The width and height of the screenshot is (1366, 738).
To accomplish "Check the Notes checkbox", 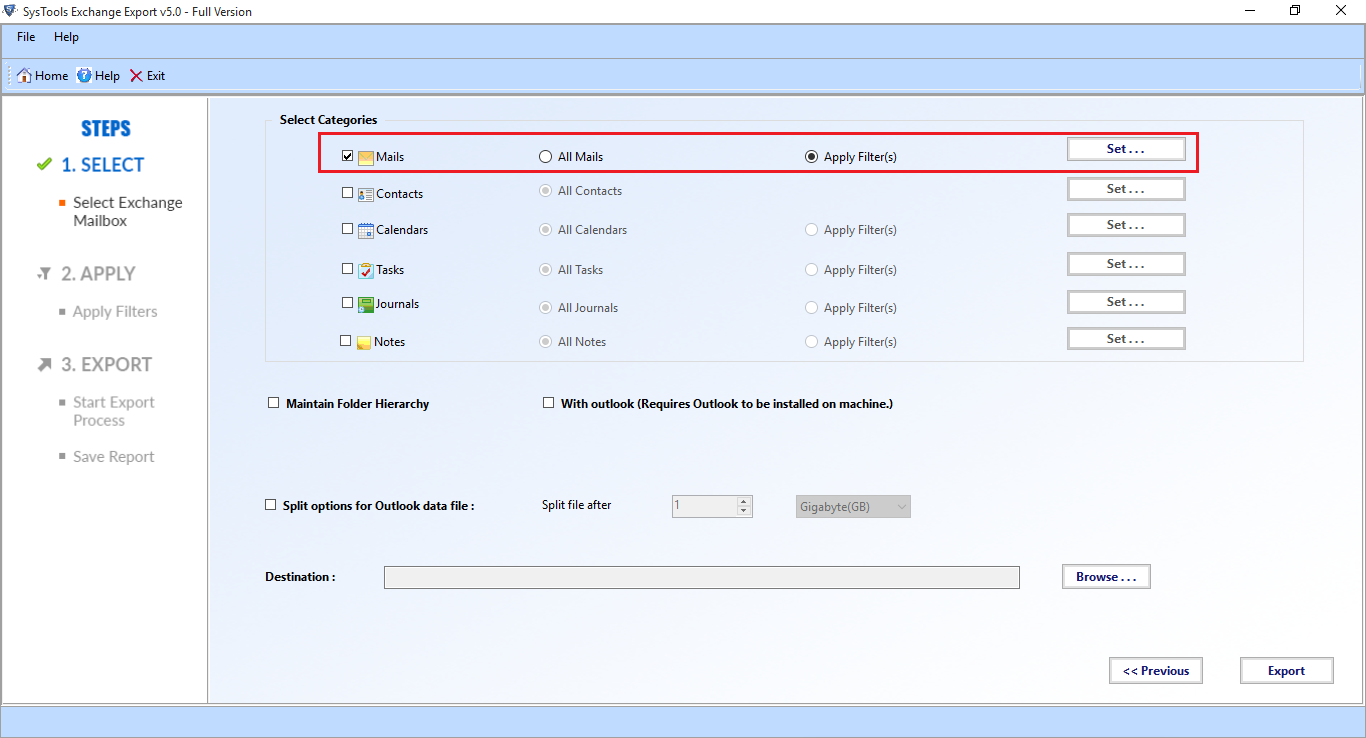I will (x=346, y=341).
